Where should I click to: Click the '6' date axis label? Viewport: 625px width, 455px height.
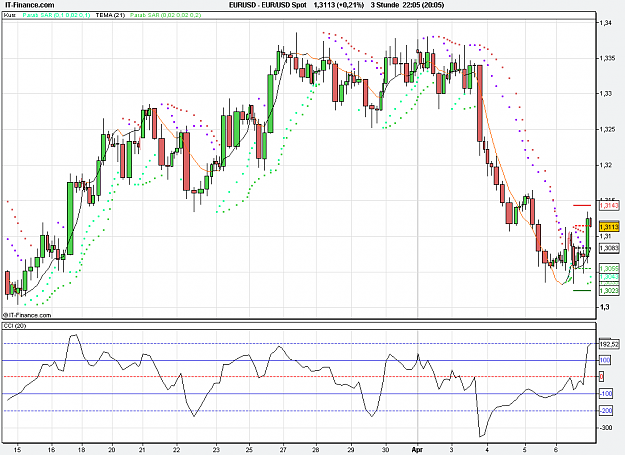coord(556,449)
